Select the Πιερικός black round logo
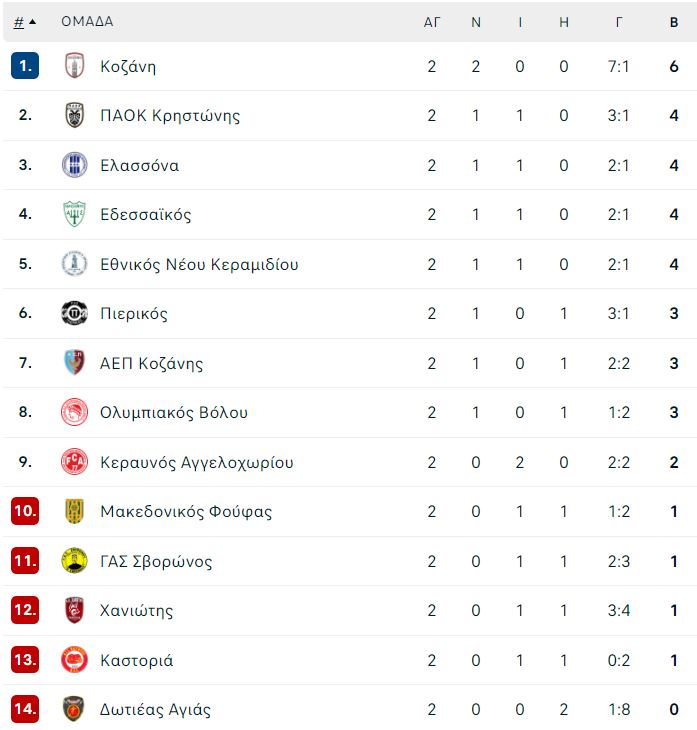Image resolution: width=697 pixels, height=730 pixels. pyautogui.click(x=74, y=313)
